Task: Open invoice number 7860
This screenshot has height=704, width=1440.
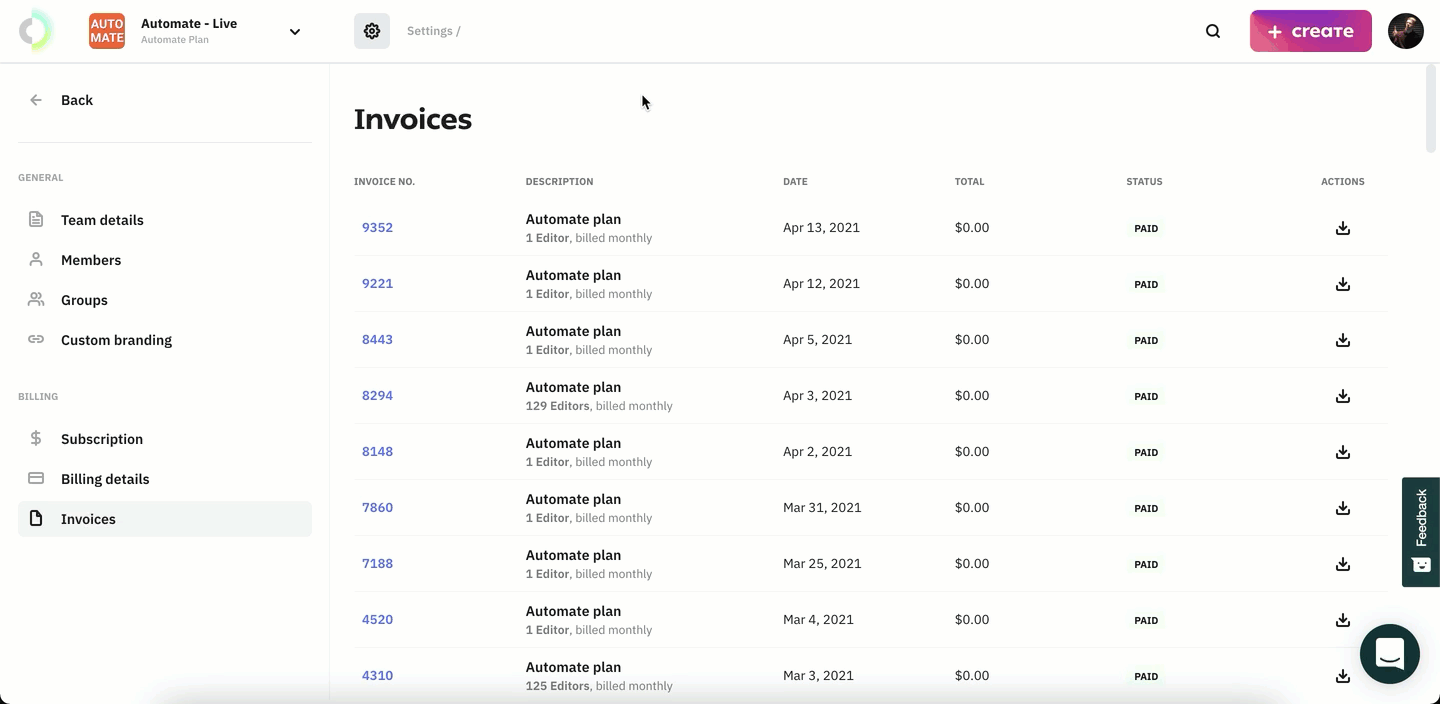Action: [x=377, y=508]
